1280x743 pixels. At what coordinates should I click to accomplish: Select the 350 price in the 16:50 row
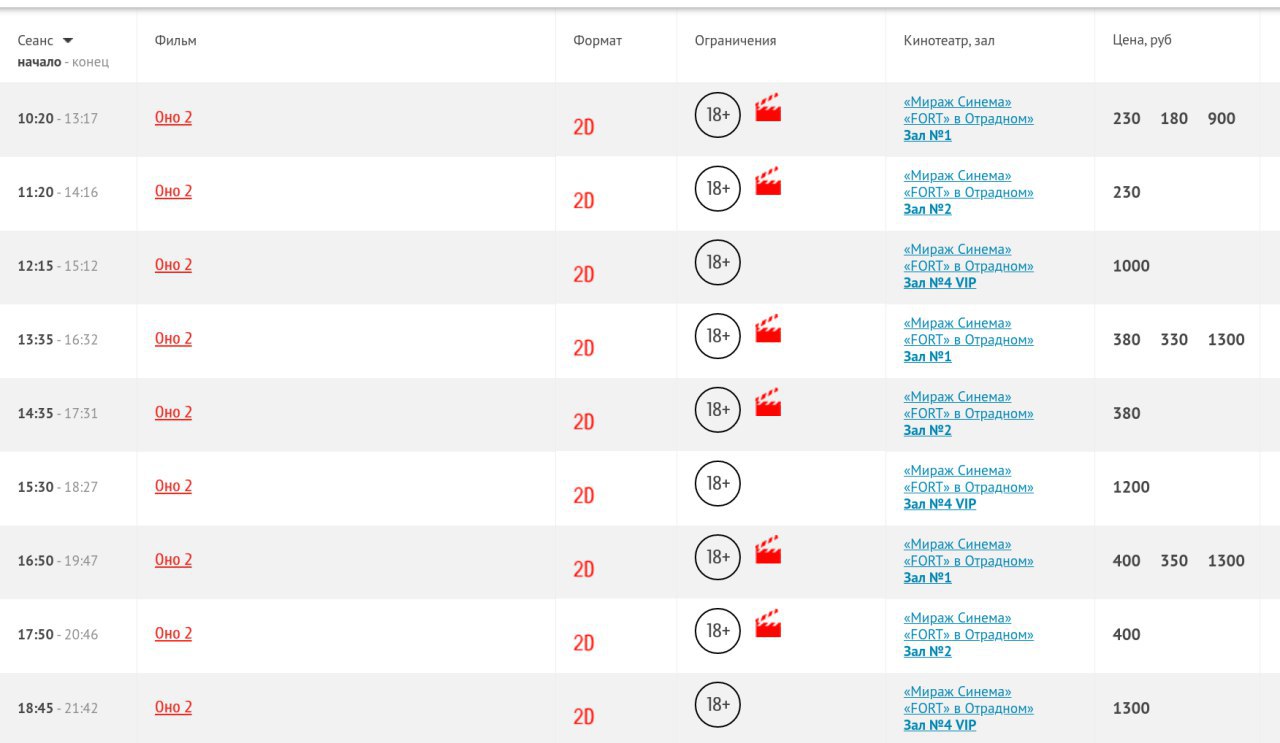pyautogui.click(x=1174, y=560)
